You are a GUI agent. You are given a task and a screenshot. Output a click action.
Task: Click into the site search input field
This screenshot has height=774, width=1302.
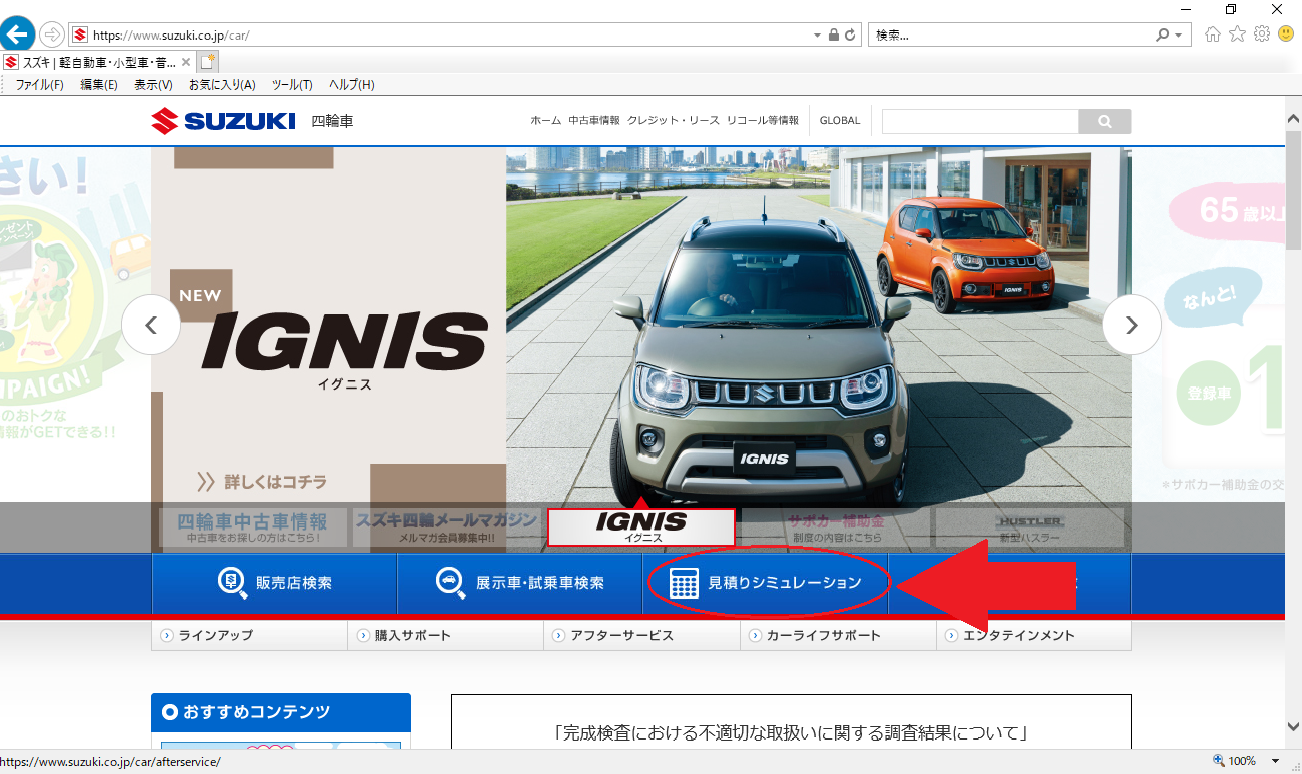pyautogui.click(x=980, y=122)
